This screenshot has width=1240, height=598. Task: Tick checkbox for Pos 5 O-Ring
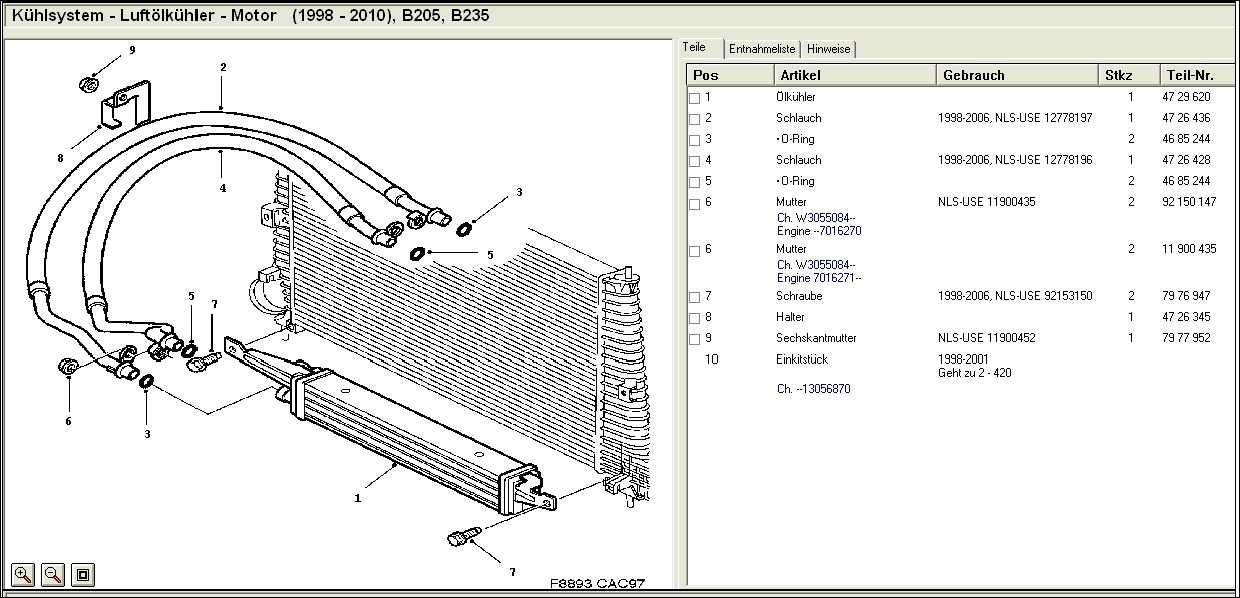695,182
